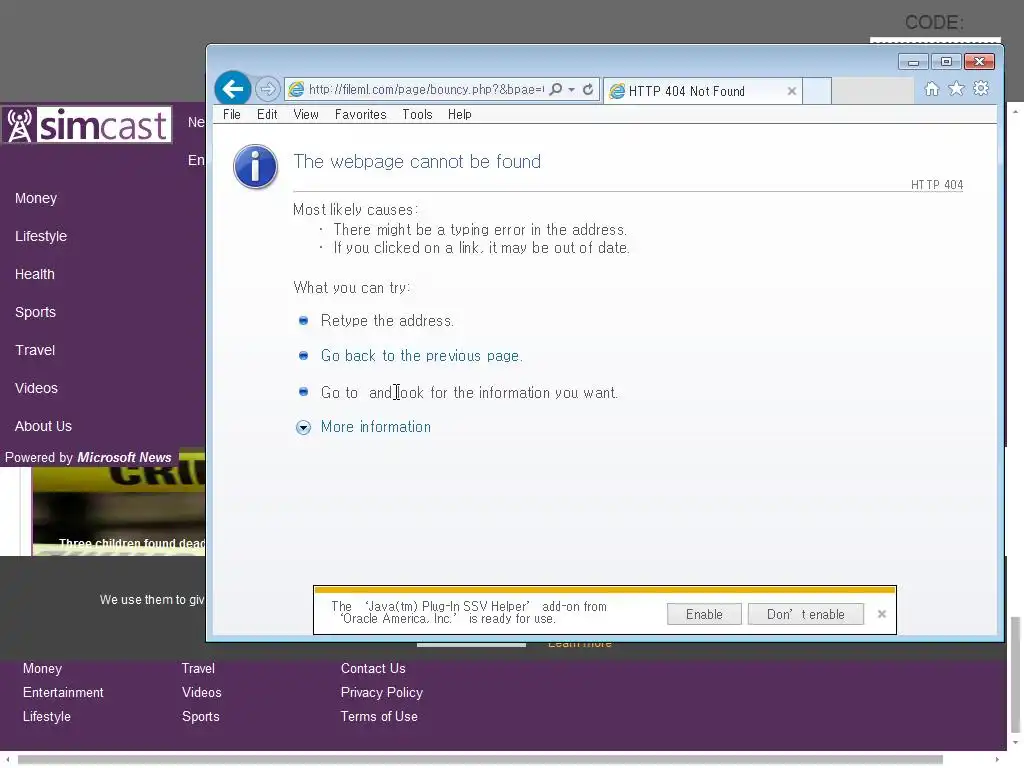The height and width of the screenshot is (768, 1024).
Task: Click the background page vertical scrollbar
Action: [x=1016, y=673]
